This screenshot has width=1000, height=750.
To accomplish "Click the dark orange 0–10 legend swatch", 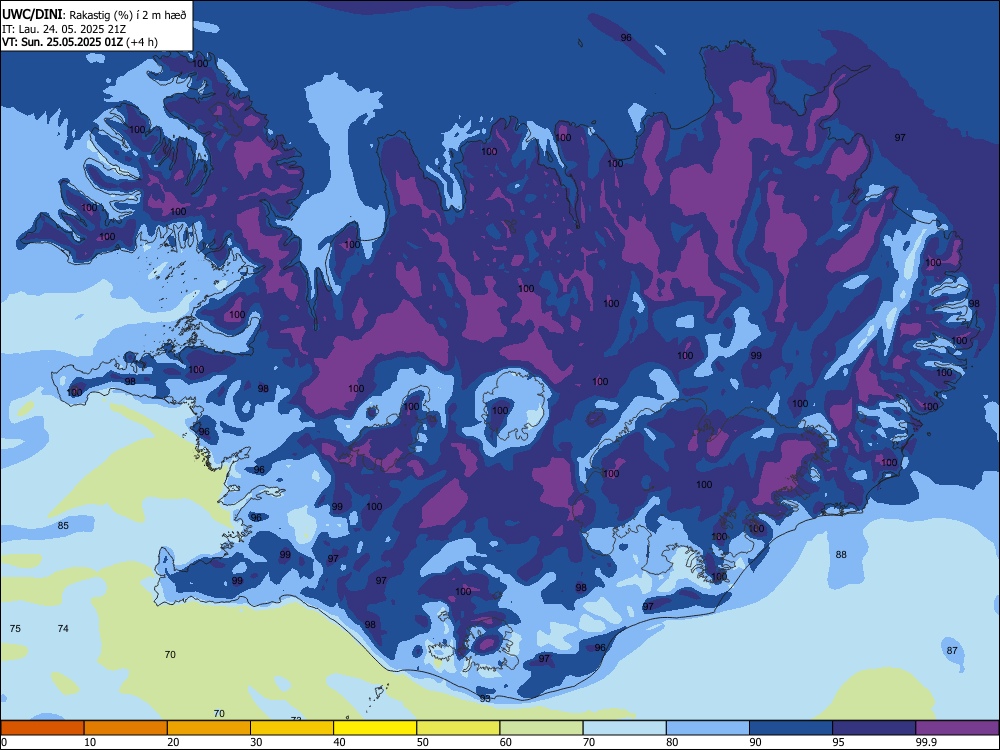I will click(x=42, y=728).
